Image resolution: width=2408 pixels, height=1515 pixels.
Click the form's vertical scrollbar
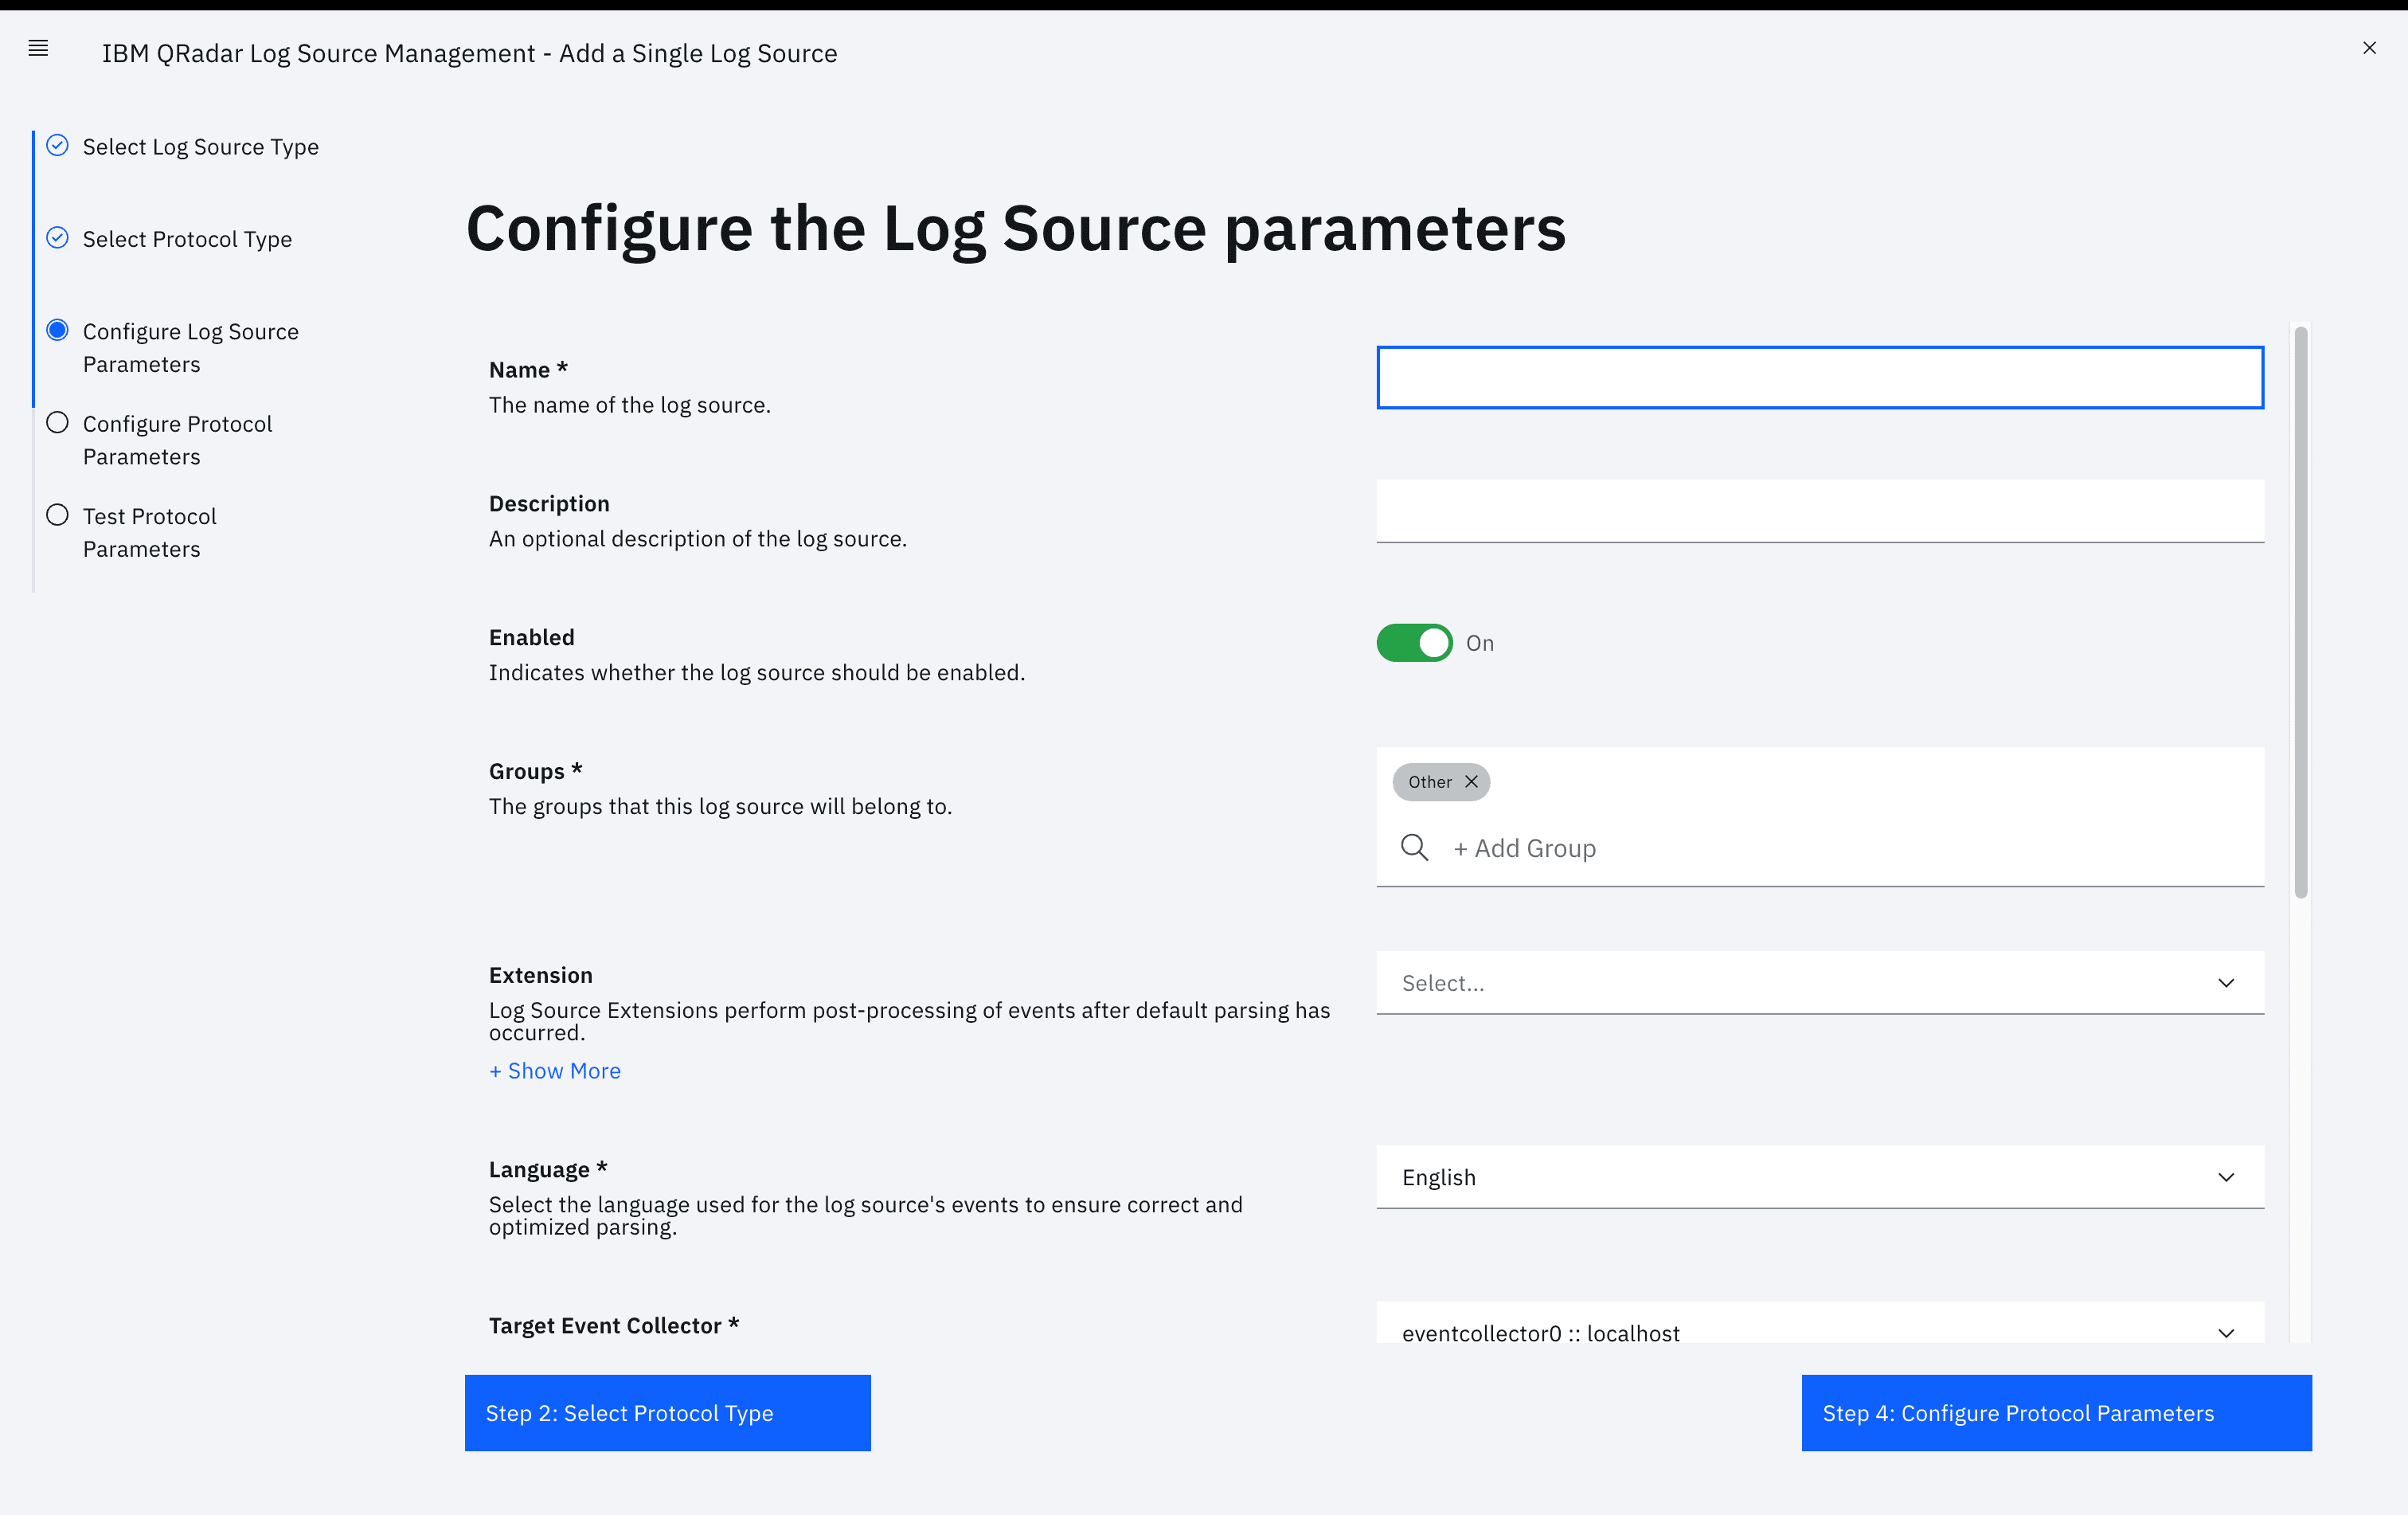pyautogui.click(x=2300, y=612)
